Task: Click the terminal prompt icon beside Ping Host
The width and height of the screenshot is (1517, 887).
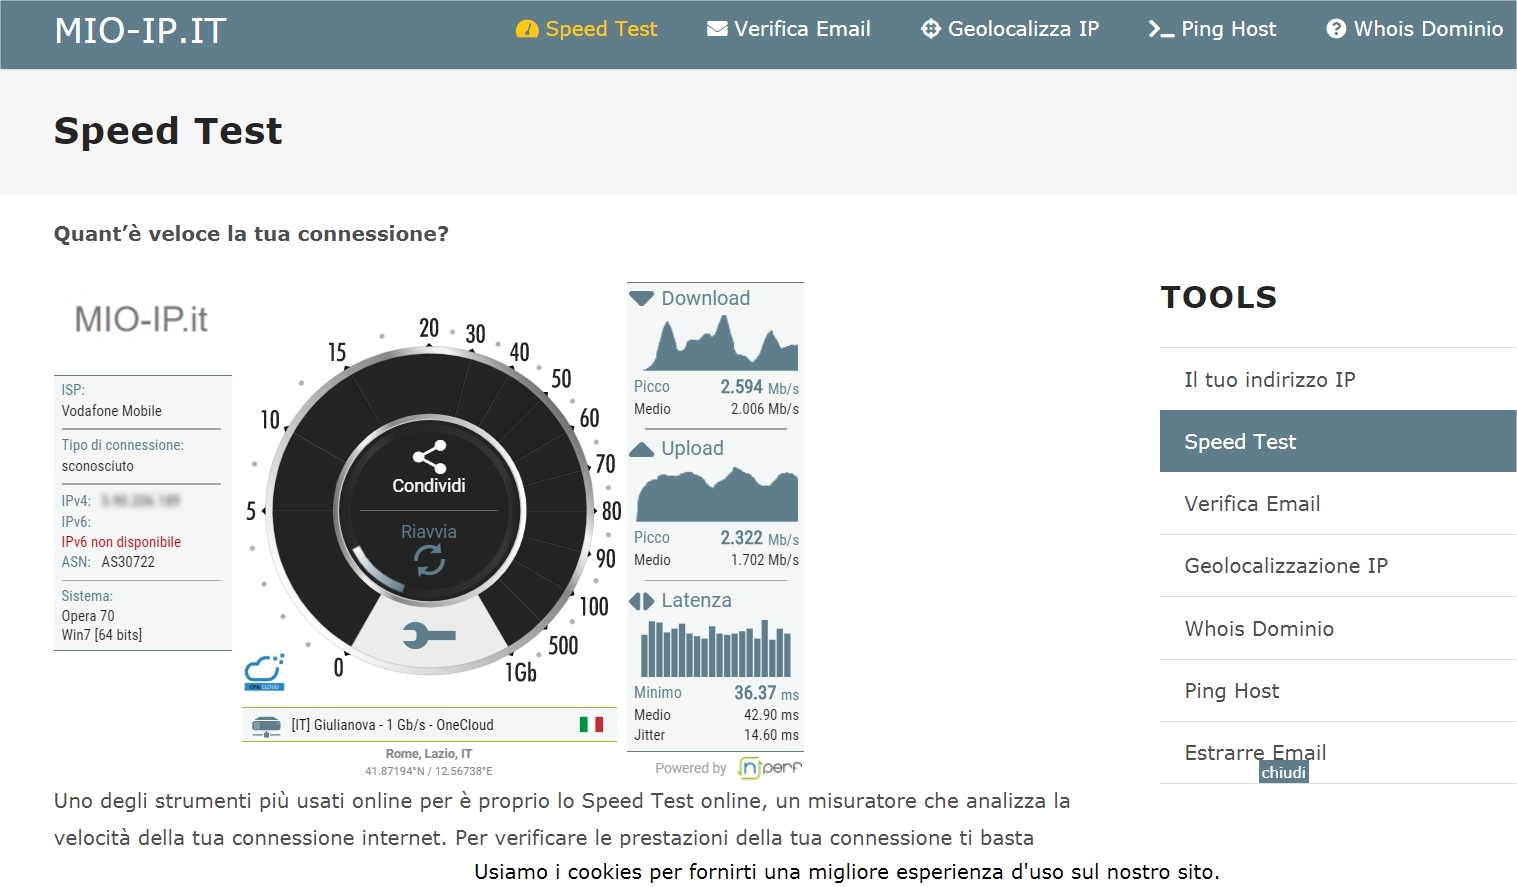Action: tap(1161, 30)
